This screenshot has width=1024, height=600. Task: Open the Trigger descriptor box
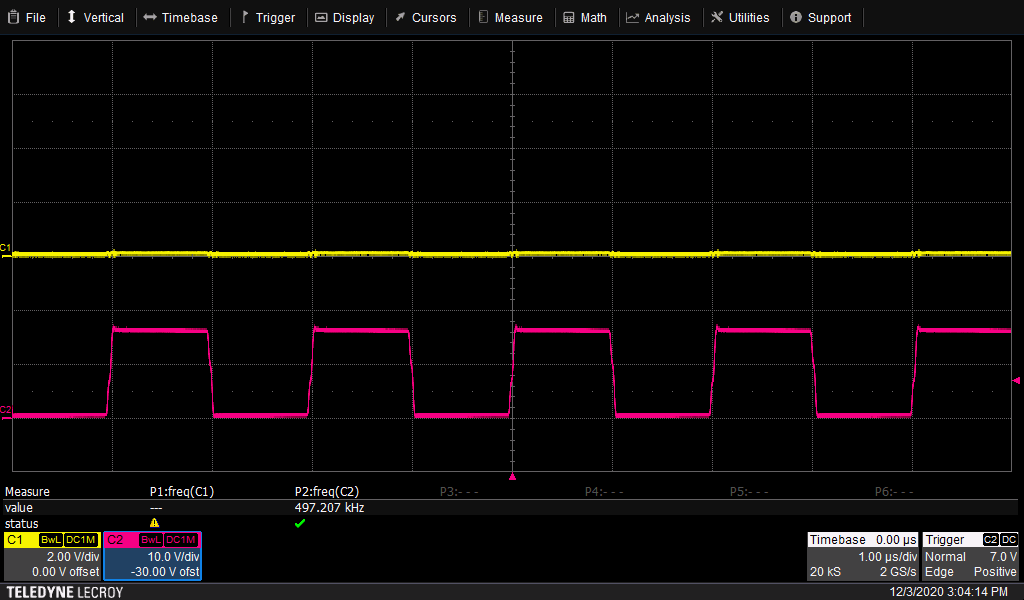970,556
